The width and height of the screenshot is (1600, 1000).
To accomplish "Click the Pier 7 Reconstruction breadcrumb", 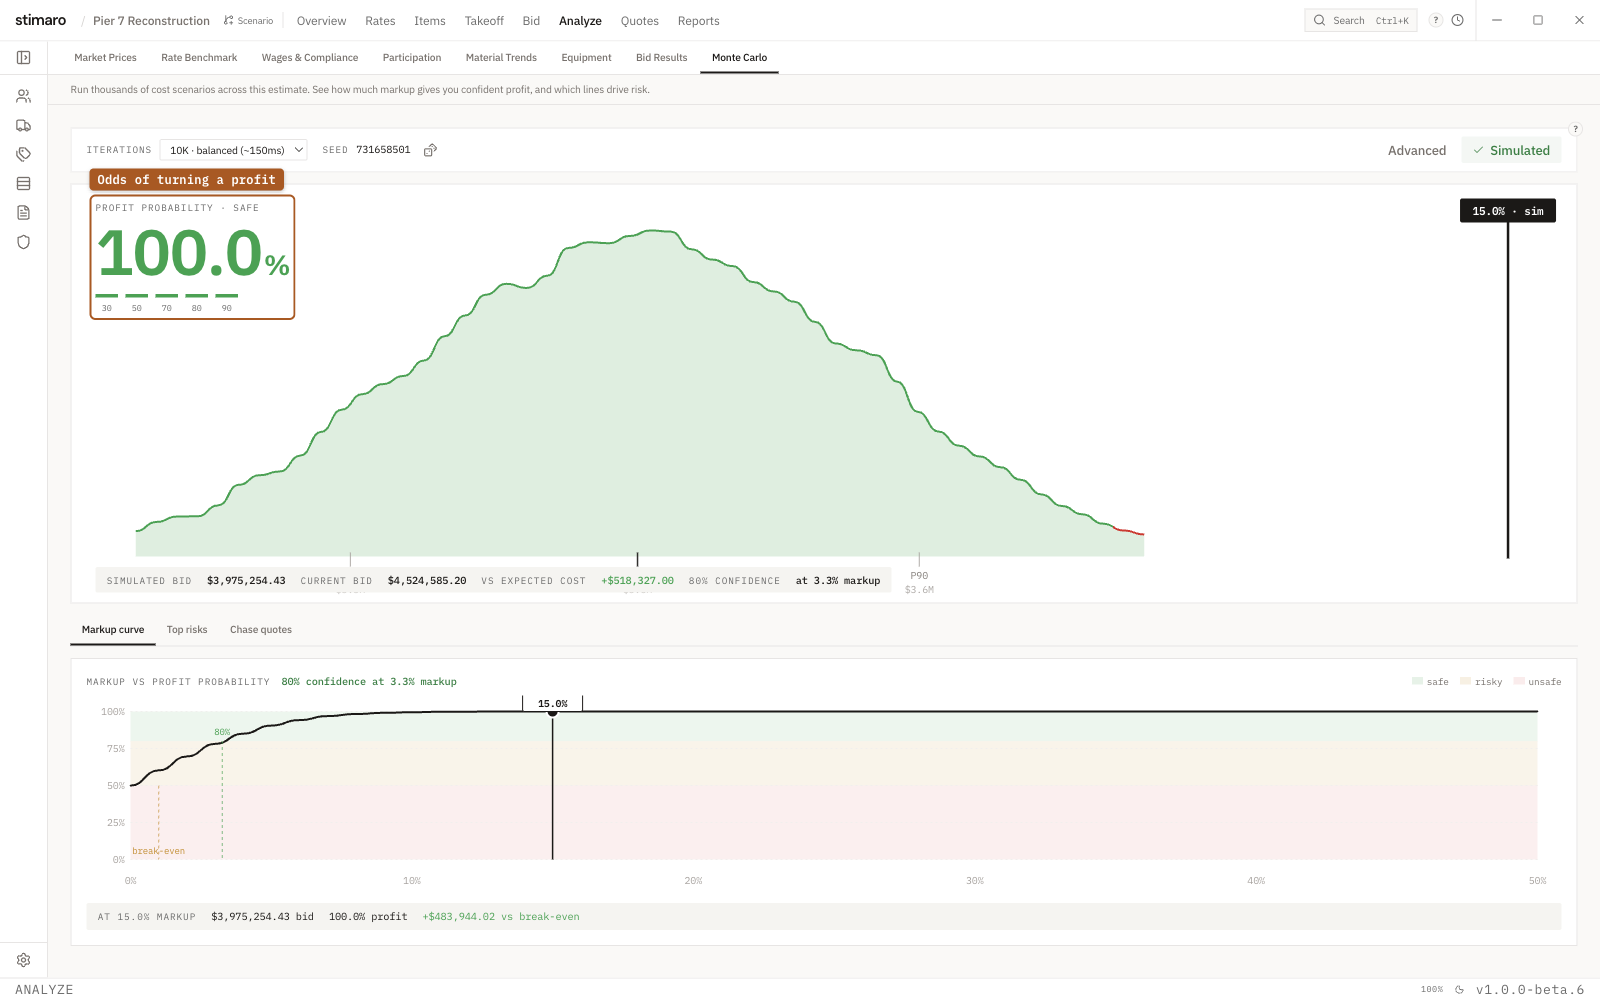I will coord(151,21).
